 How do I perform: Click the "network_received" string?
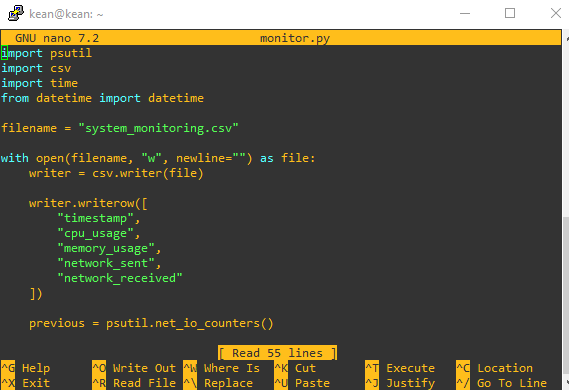[x=120, y=278]
